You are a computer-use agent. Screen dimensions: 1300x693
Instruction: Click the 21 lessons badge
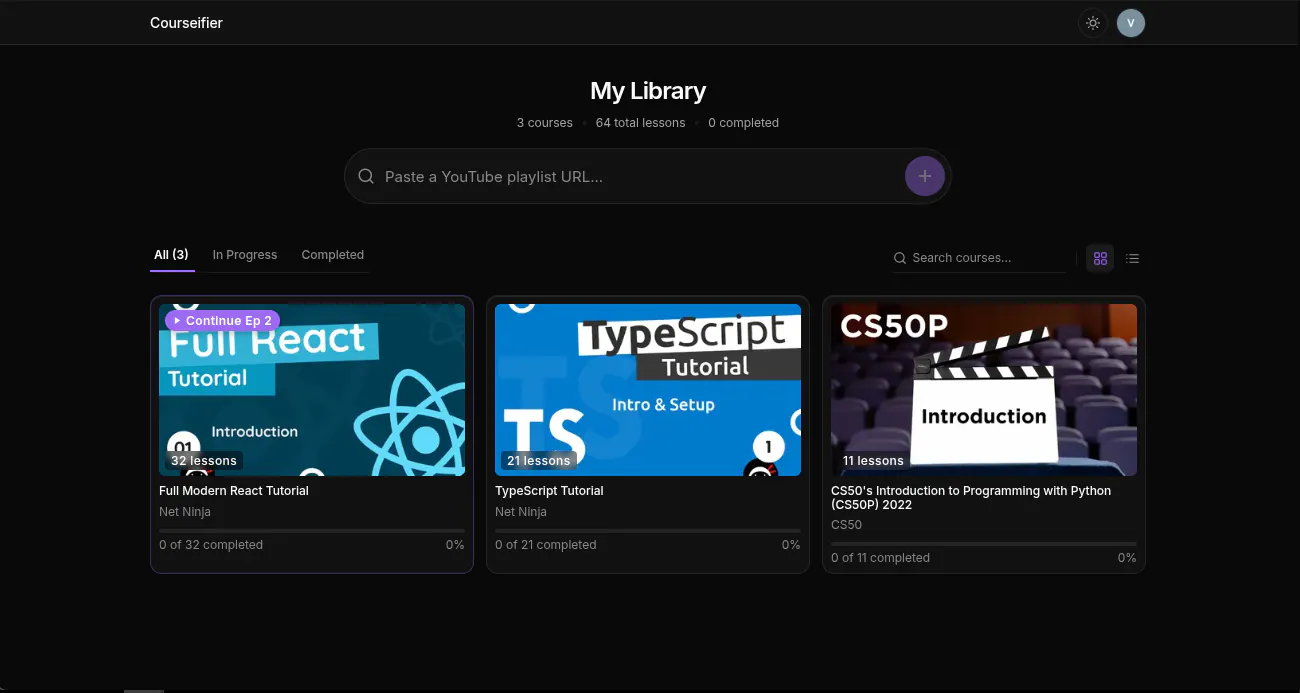(538, 461)
